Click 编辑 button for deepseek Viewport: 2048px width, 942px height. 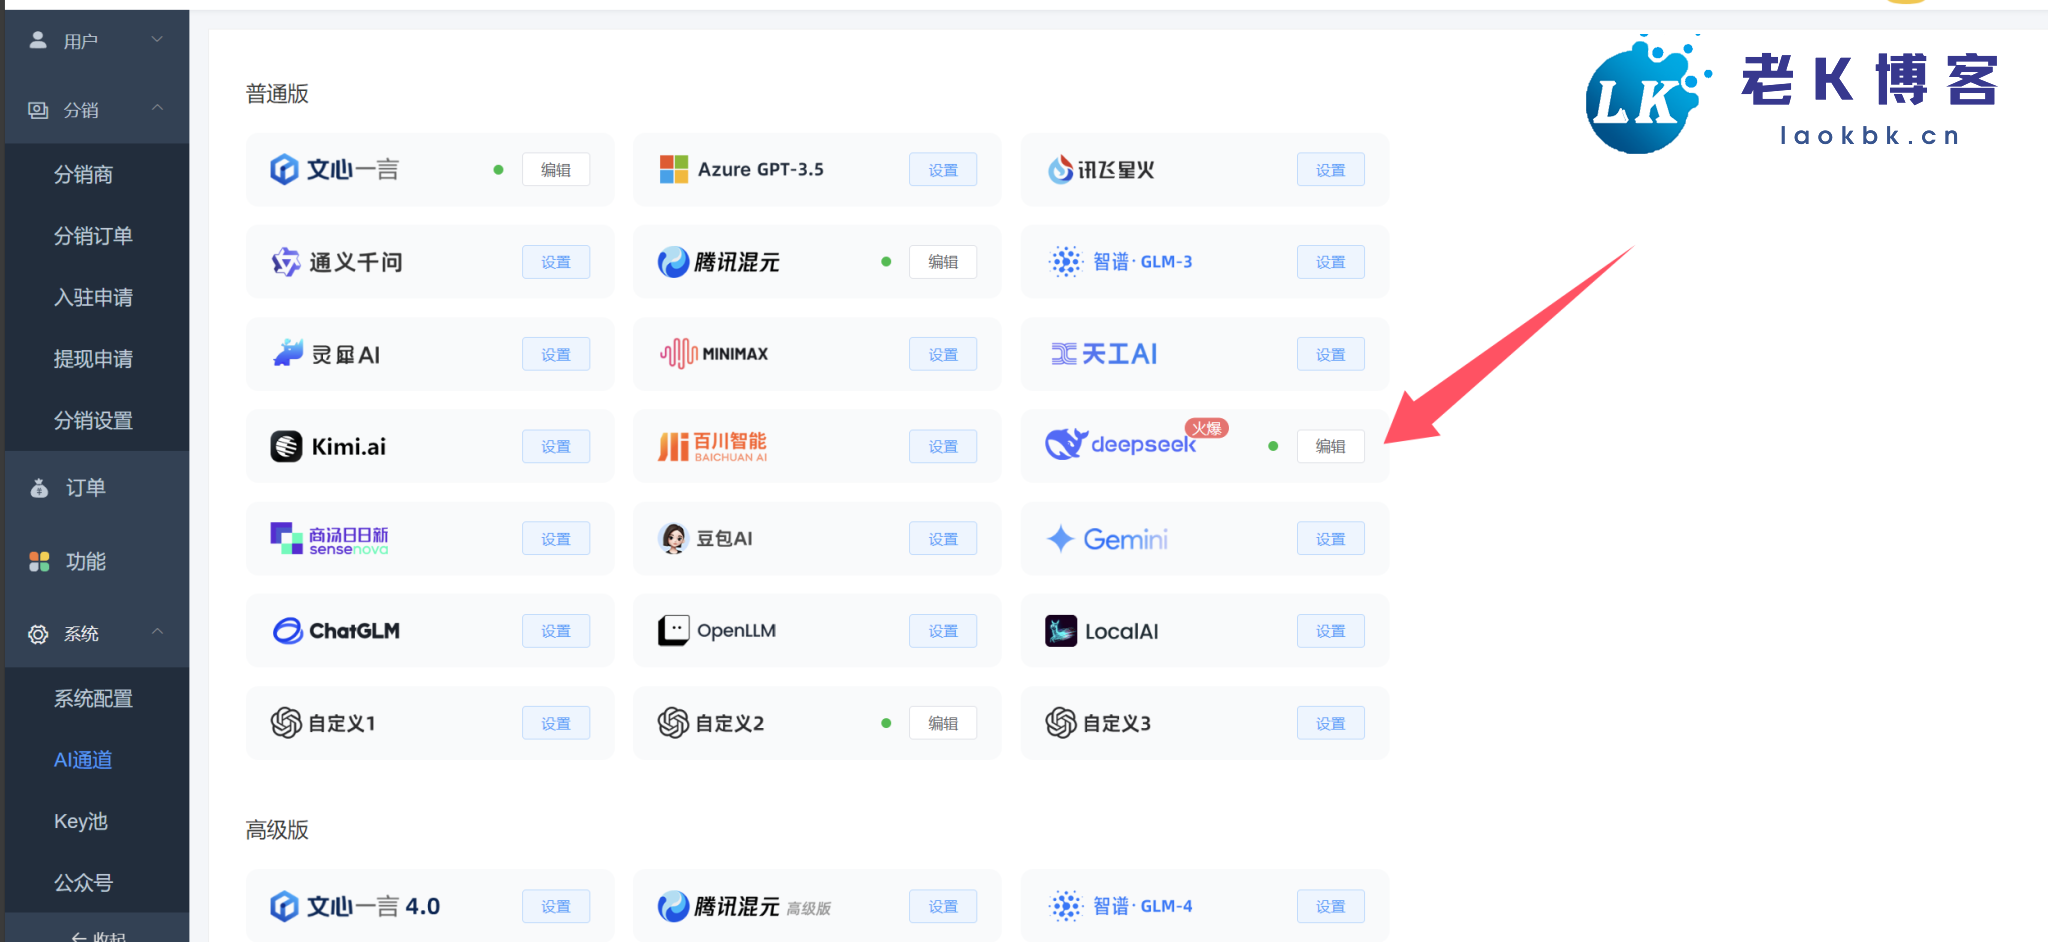(x=1330, y=446)
